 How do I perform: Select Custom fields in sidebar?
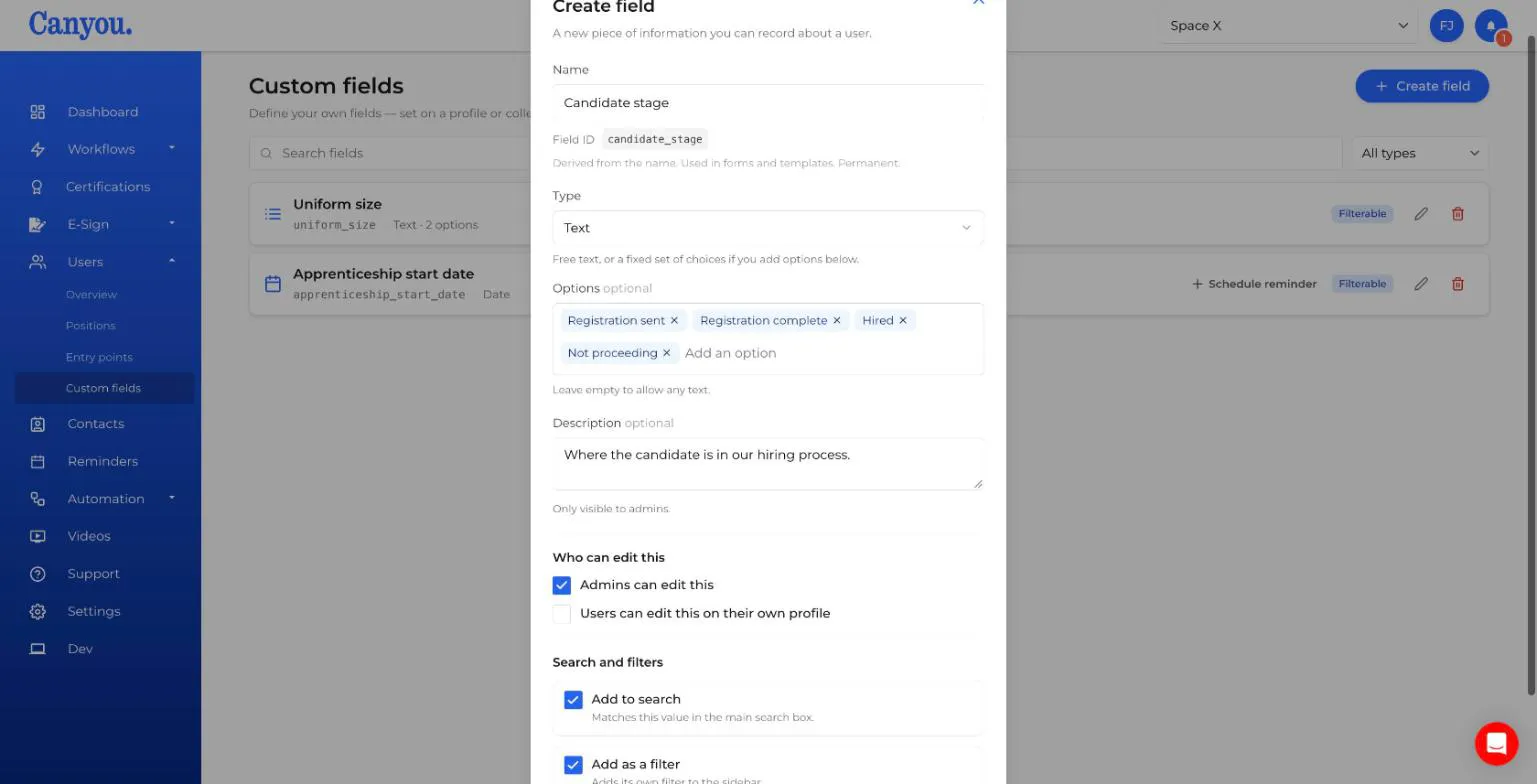(105, 388)
